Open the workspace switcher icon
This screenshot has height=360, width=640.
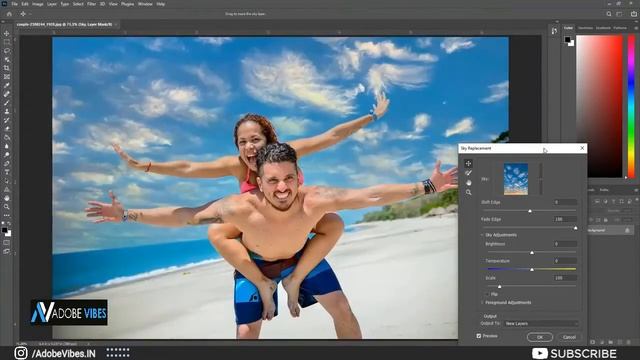click(x=619, y=14)
